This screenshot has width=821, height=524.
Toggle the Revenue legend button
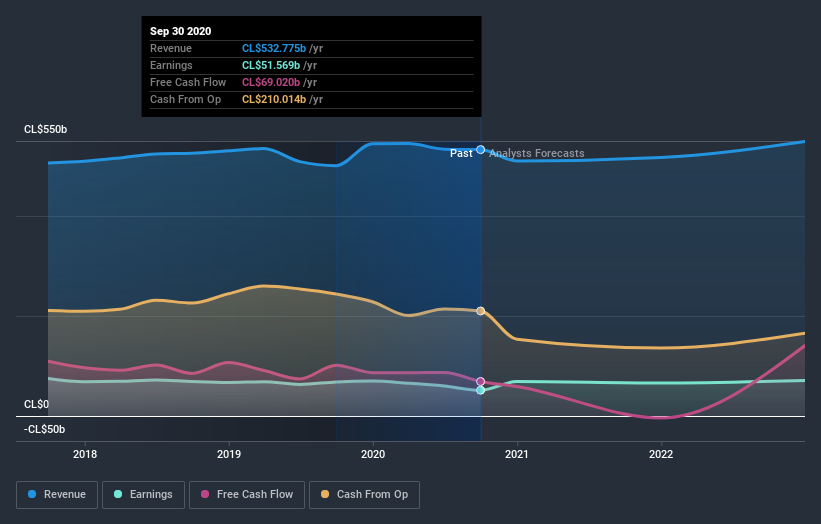coord(57,495)
